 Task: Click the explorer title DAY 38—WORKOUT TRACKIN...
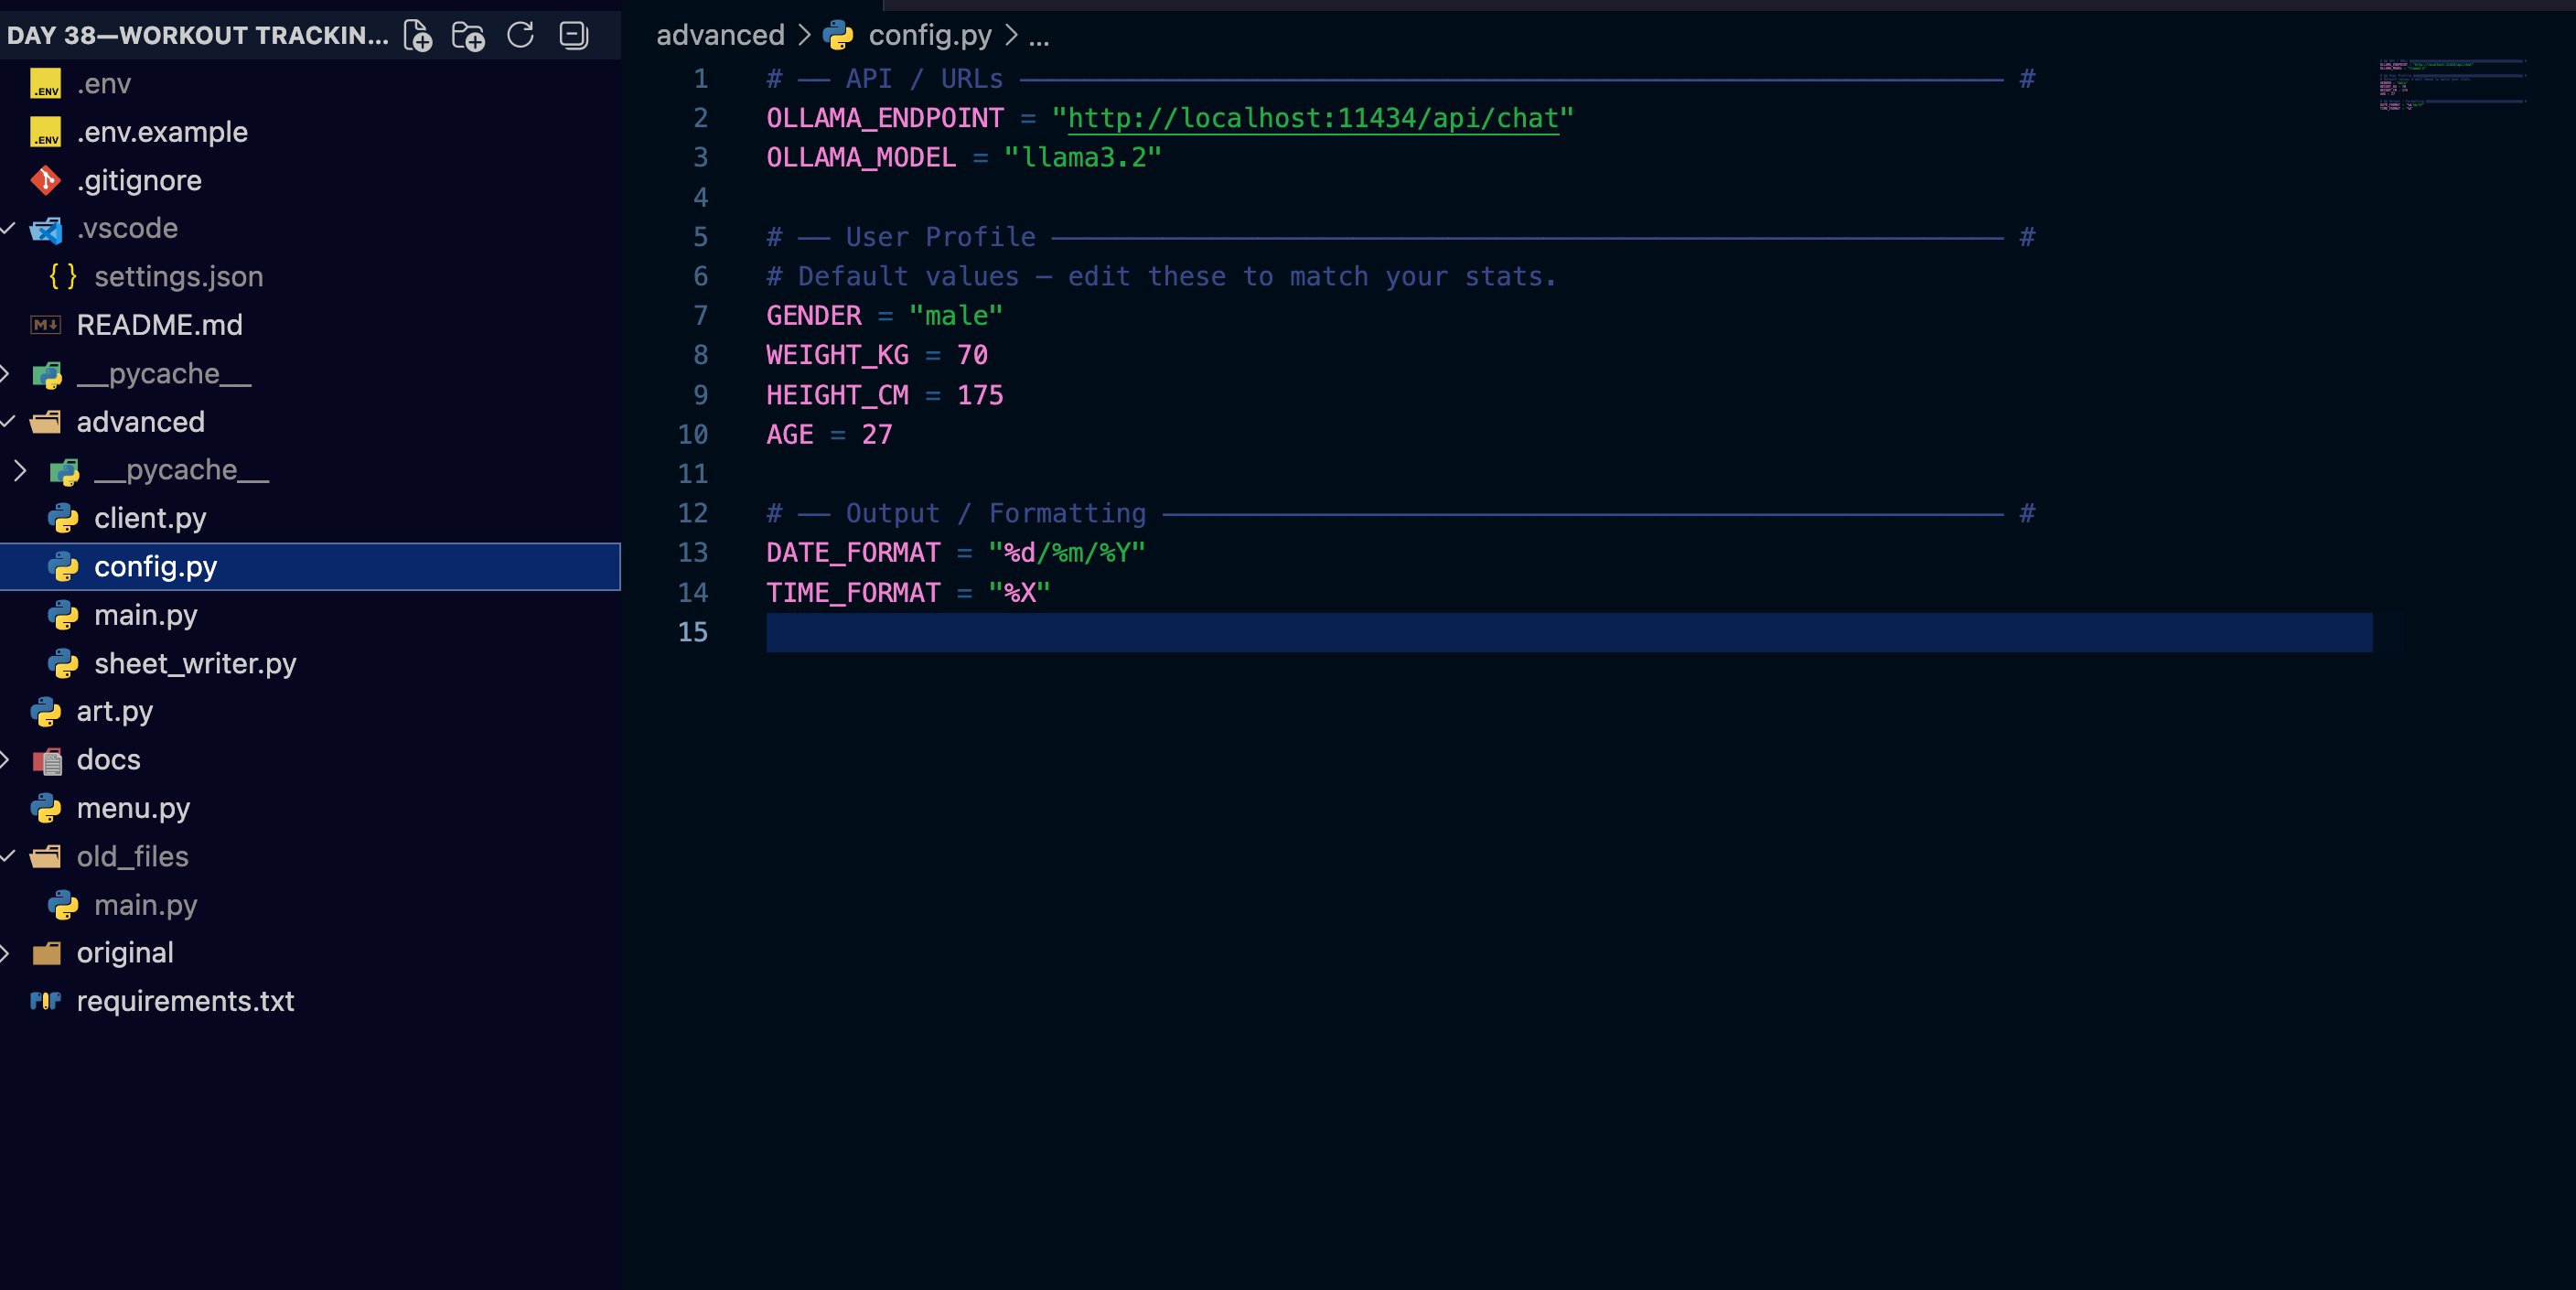pyautogui.click(x=197, y=36)
